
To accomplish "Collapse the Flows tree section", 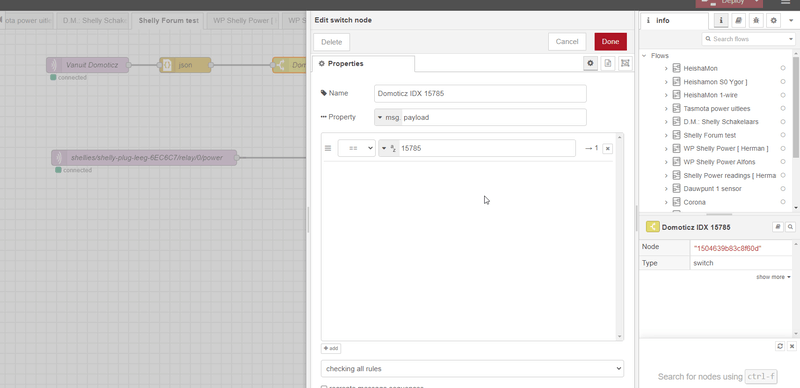I will [x=644, y=56].
